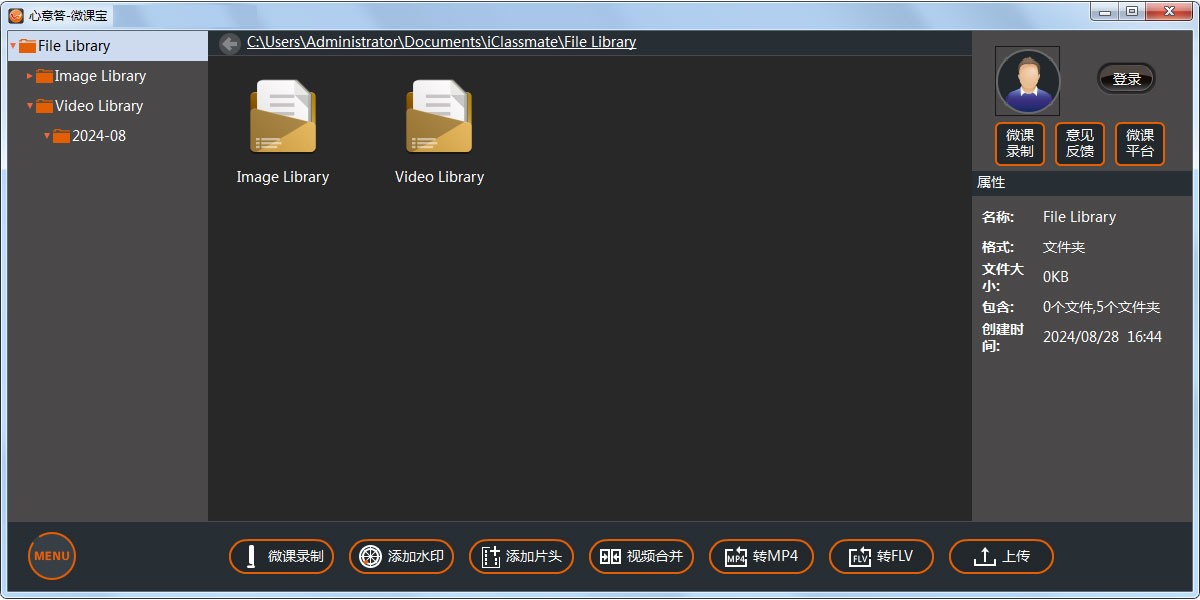Click the back arrow beside the path
This screenshot has height=600, width=1200.
click(x=230, y=43)
